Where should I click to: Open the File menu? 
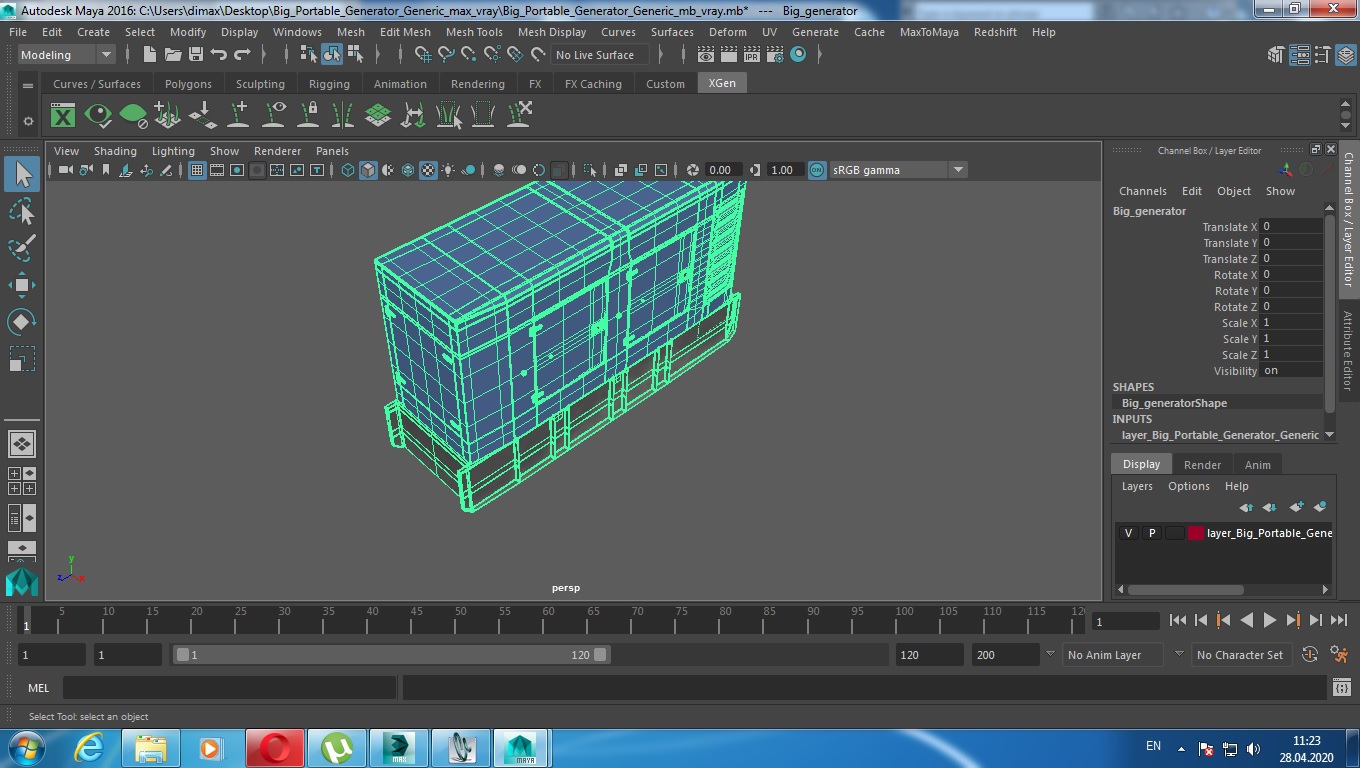(18, 32)
